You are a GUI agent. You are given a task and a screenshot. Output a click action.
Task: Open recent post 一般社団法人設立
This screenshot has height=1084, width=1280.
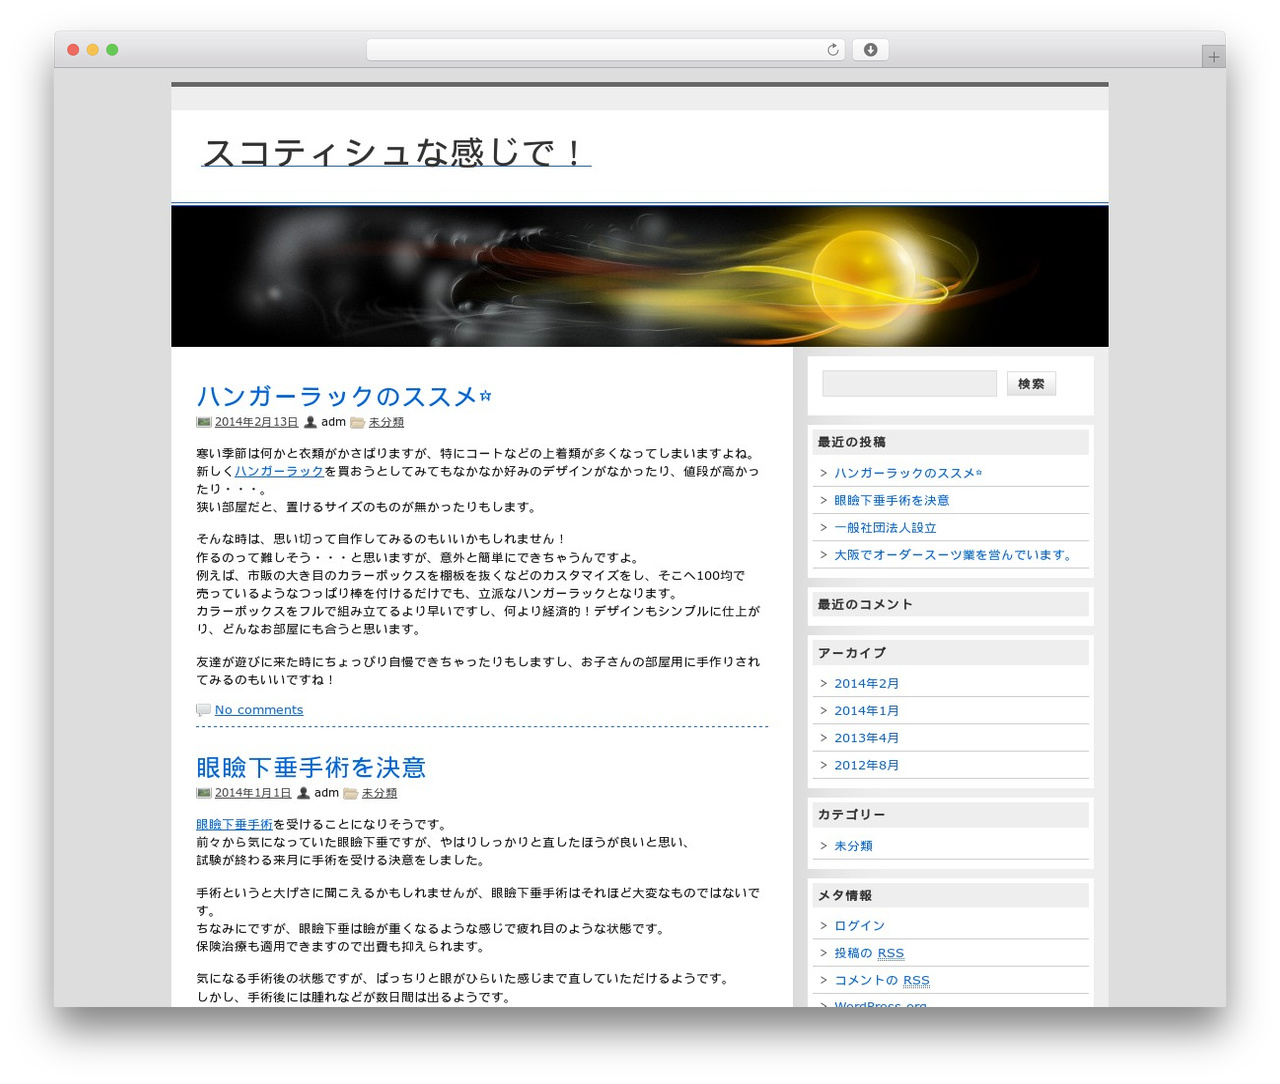(x=885, y=527)
